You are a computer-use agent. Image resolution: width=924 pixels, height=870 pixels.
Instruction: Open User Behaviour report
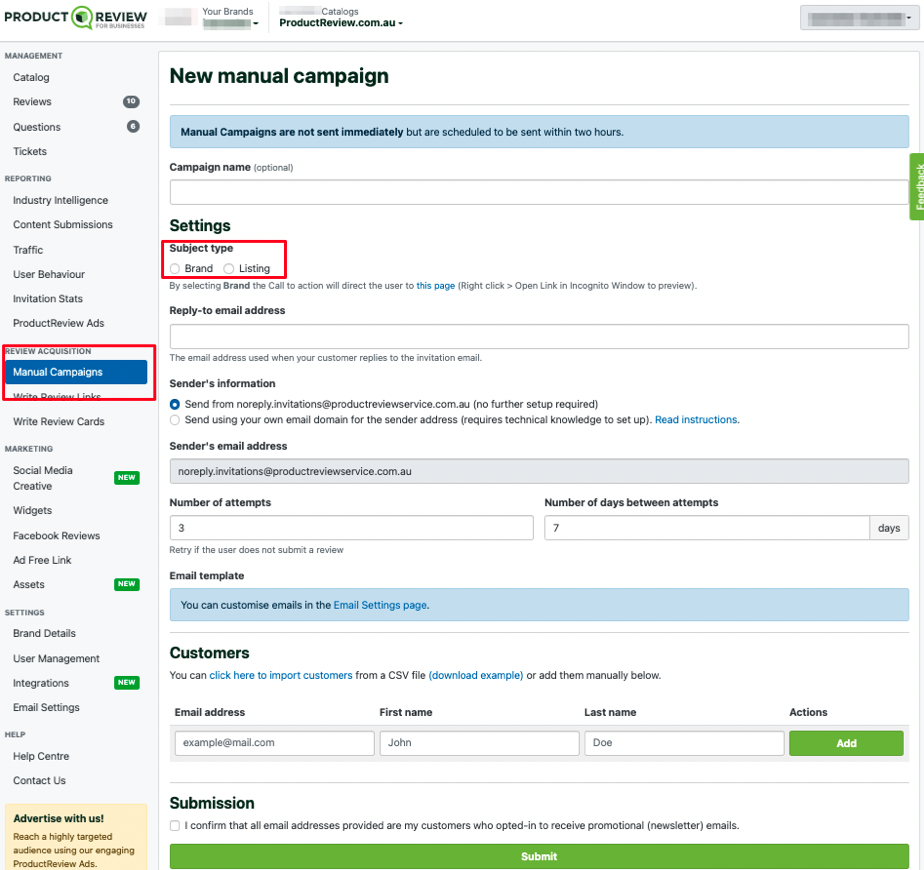coord(49,274)
